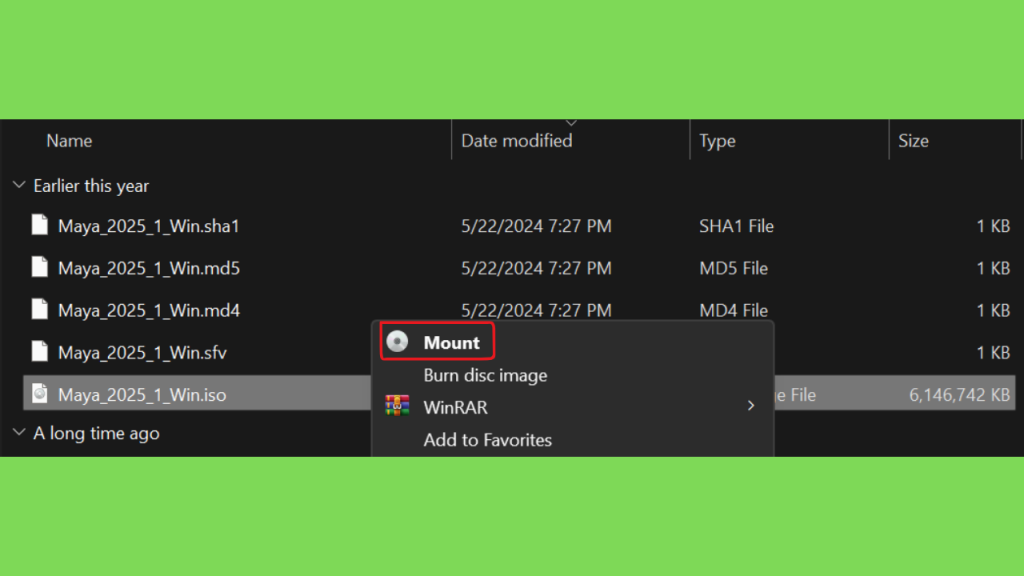1024x576 pixels.
Task: Select the Maya_2025_1_Win.sfv filename
Action: coord(142,353)
